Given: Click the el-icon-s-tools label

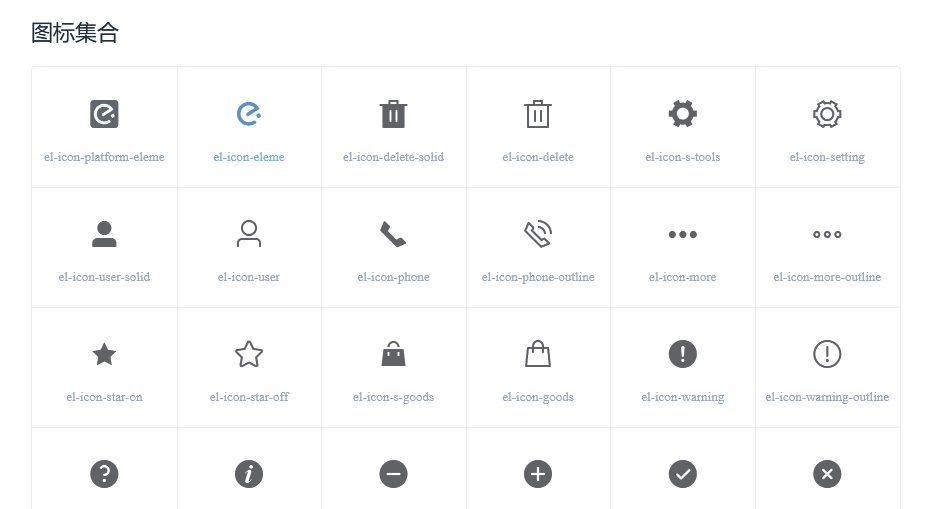Looking at the screenshot, I should 683,157.
